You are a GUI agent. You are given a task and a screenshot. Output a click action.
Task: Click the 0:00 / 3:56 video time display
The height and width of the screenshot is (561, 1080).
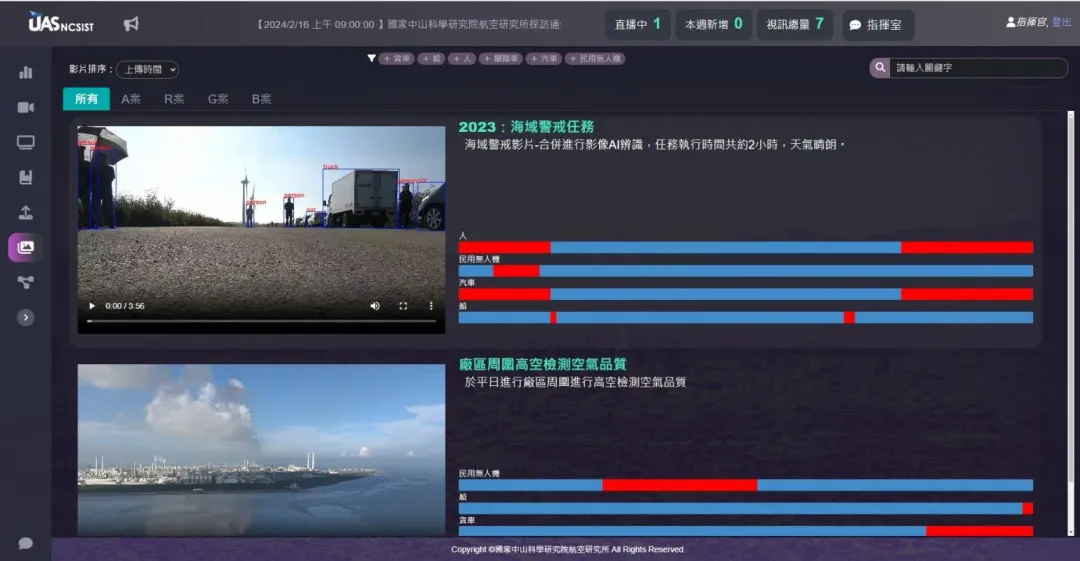125,306
